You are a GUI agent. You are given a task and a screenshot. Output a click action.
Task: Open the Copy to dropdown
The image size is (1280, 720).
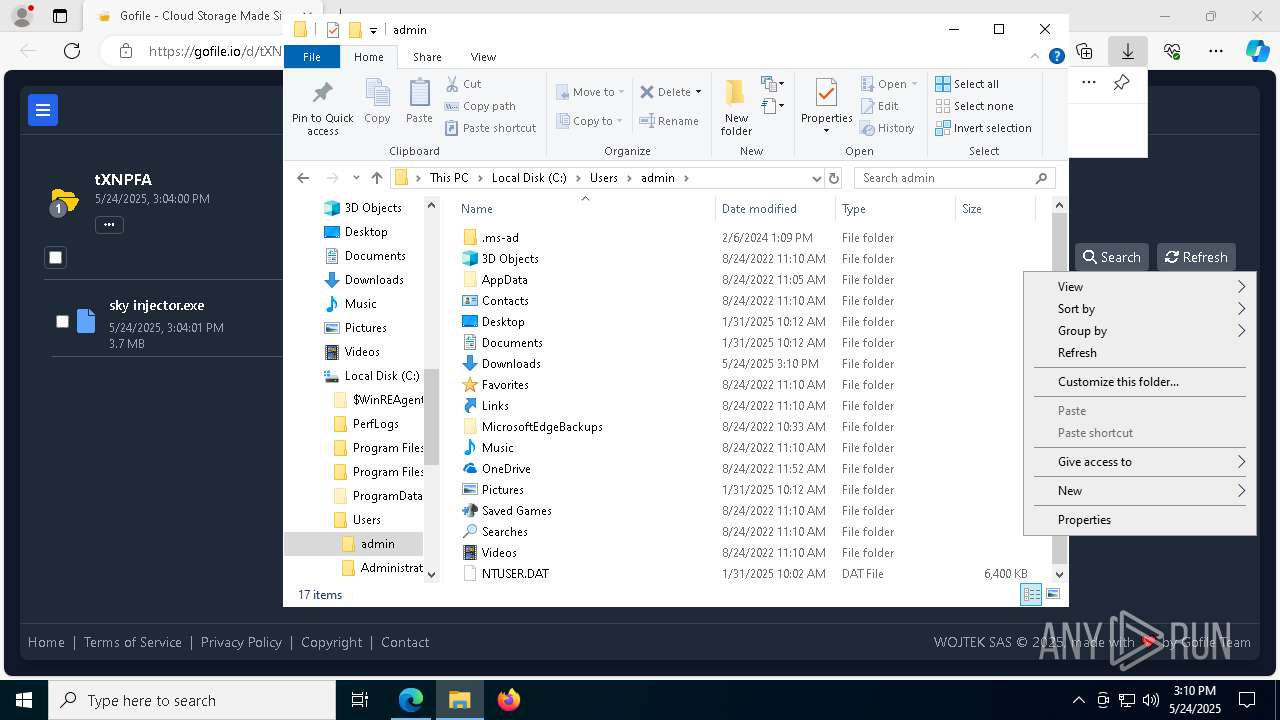click(x=590, y=121)
